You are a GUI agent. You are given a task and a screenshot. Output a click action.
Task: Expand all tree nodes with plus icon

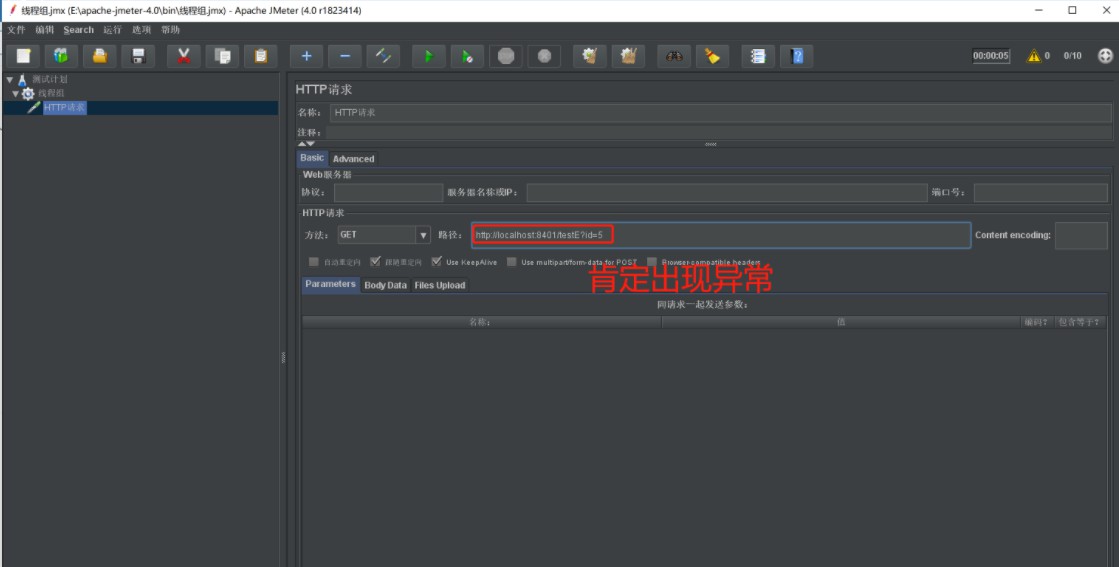306,56
